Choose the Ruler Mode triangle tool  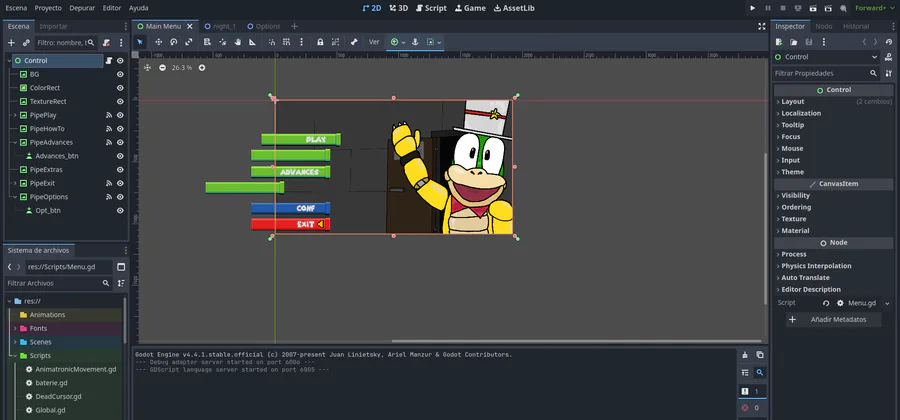pos(253,42)
